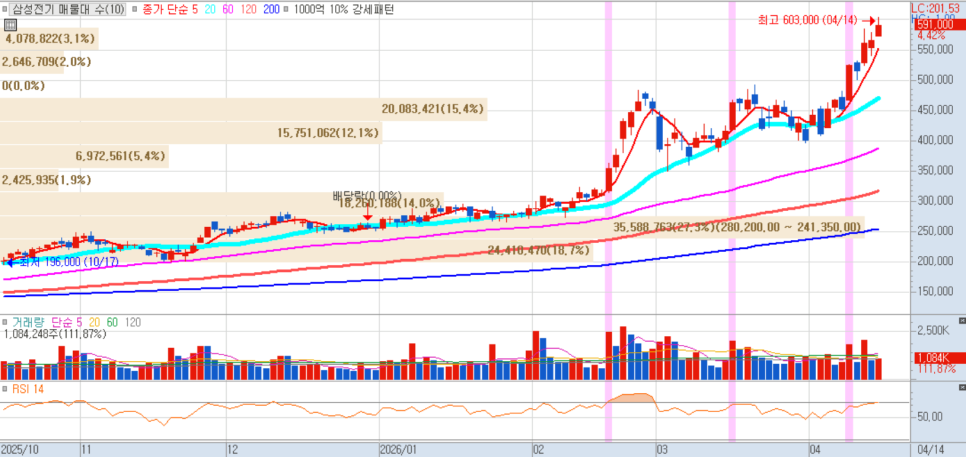966x457 pixels.
Task: Click the 20,083,421(15.4%) volume profile bar
Action: pos(243,109)
